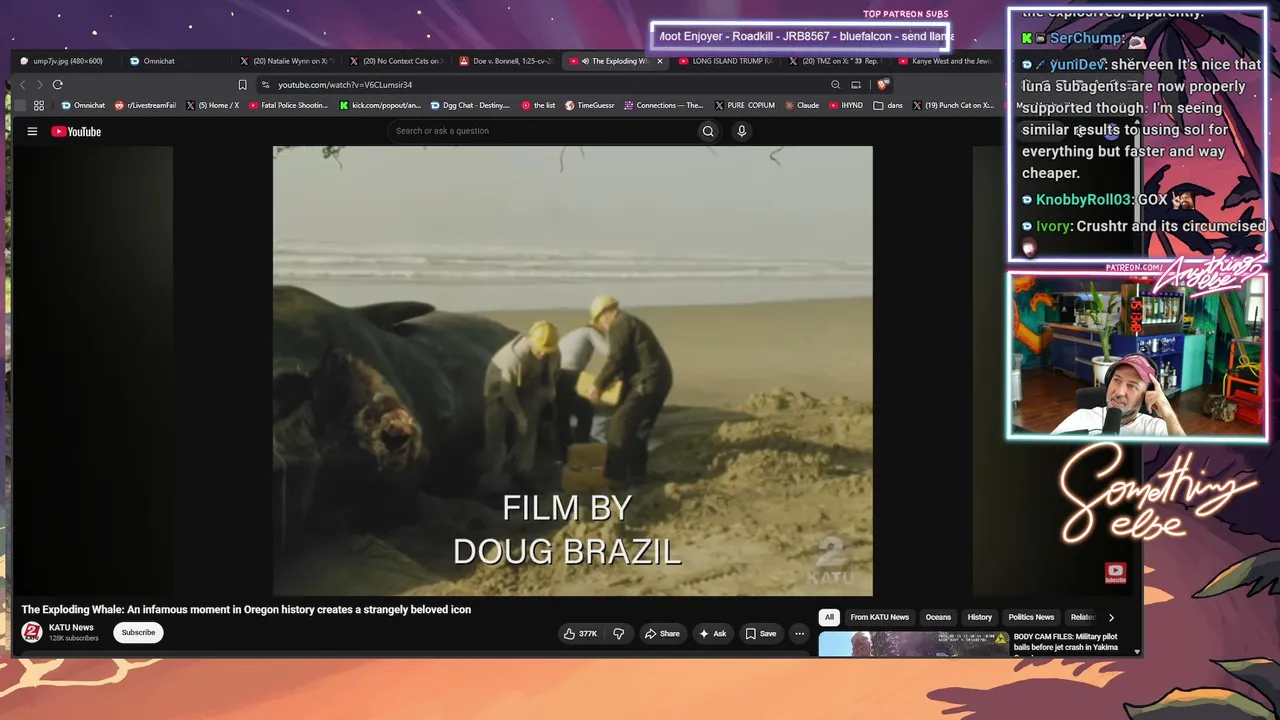Open the TimeGuessr bookmark
1280x720 pixels.
588,105
